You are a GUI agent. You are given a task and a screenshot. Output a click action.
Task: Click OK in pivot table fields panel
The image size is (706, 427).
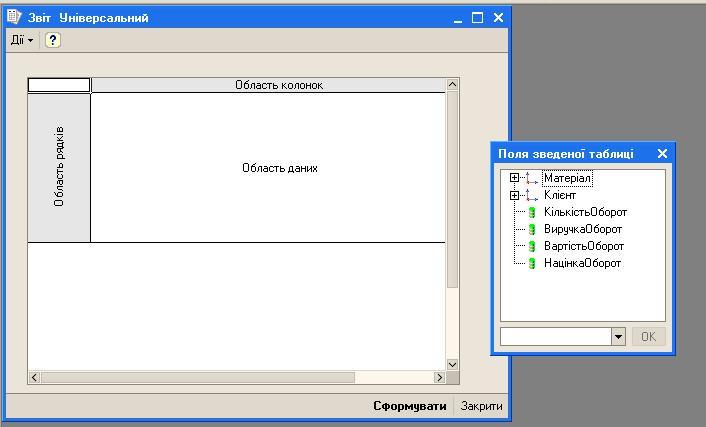(x=648, y=336)
